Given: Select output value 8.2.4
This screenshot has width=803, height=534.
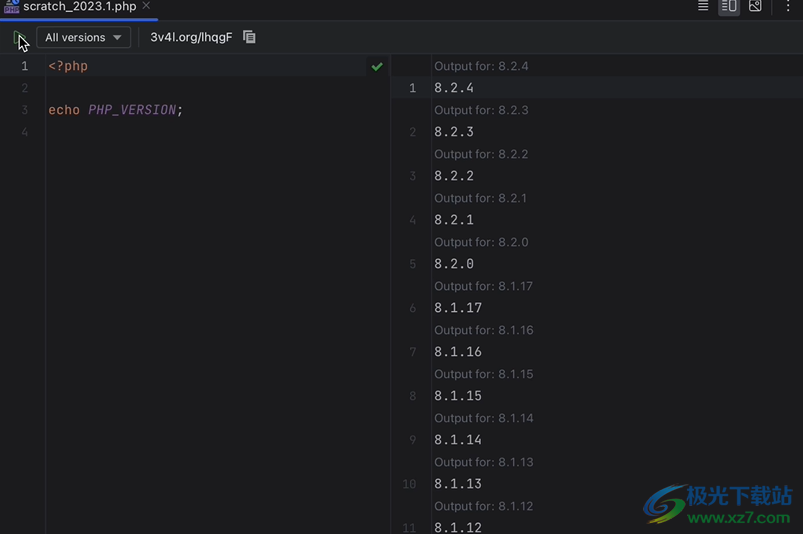Looking at the screenshot, I should click(454, 88).
